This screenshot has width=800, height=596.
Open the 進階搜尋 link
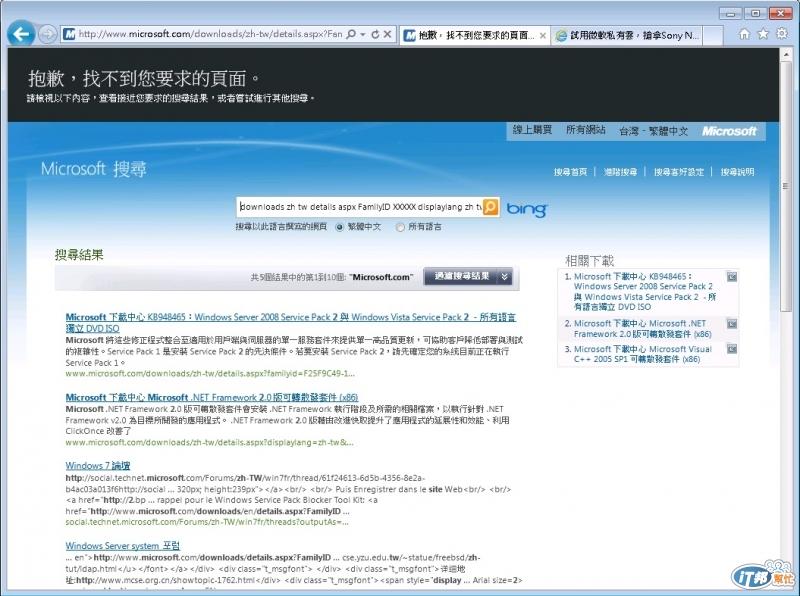620,172
